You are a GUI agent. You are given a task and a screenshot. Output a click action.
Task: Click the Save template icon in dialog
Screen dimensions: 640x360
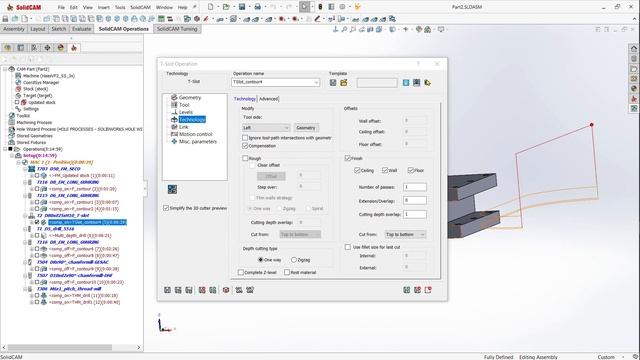click(333, 83)
